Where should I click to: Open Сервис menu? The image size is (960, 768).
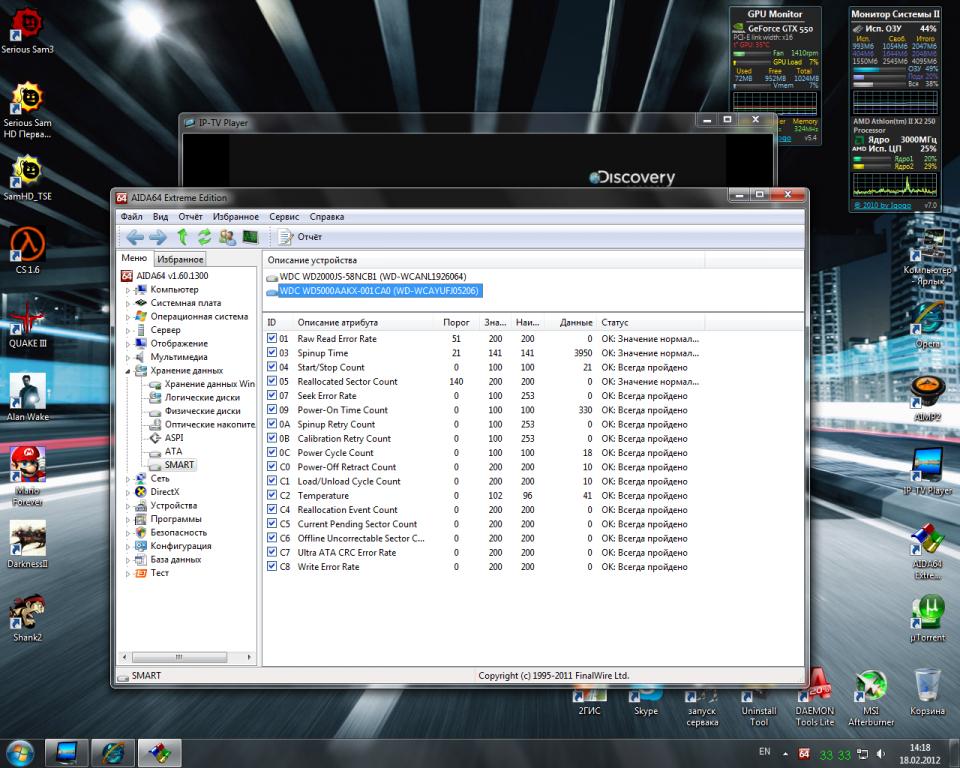(x=284, y=217)
